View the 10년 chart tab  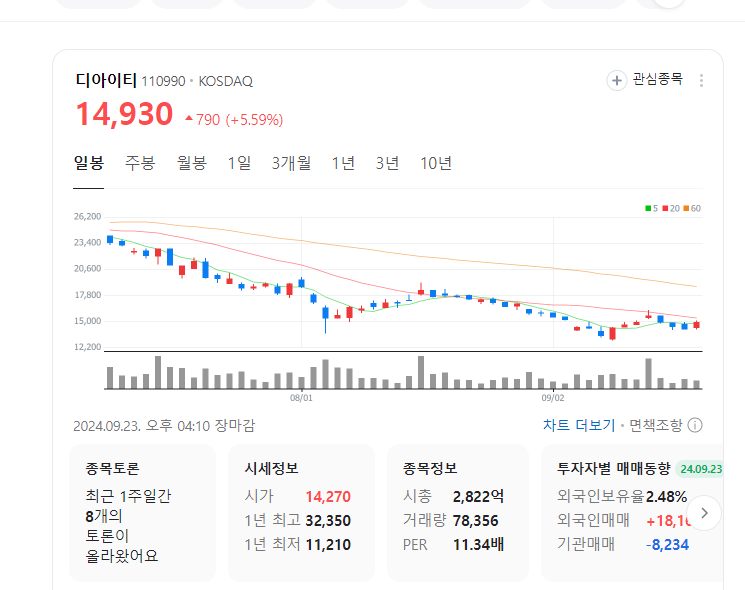point(436,163)
